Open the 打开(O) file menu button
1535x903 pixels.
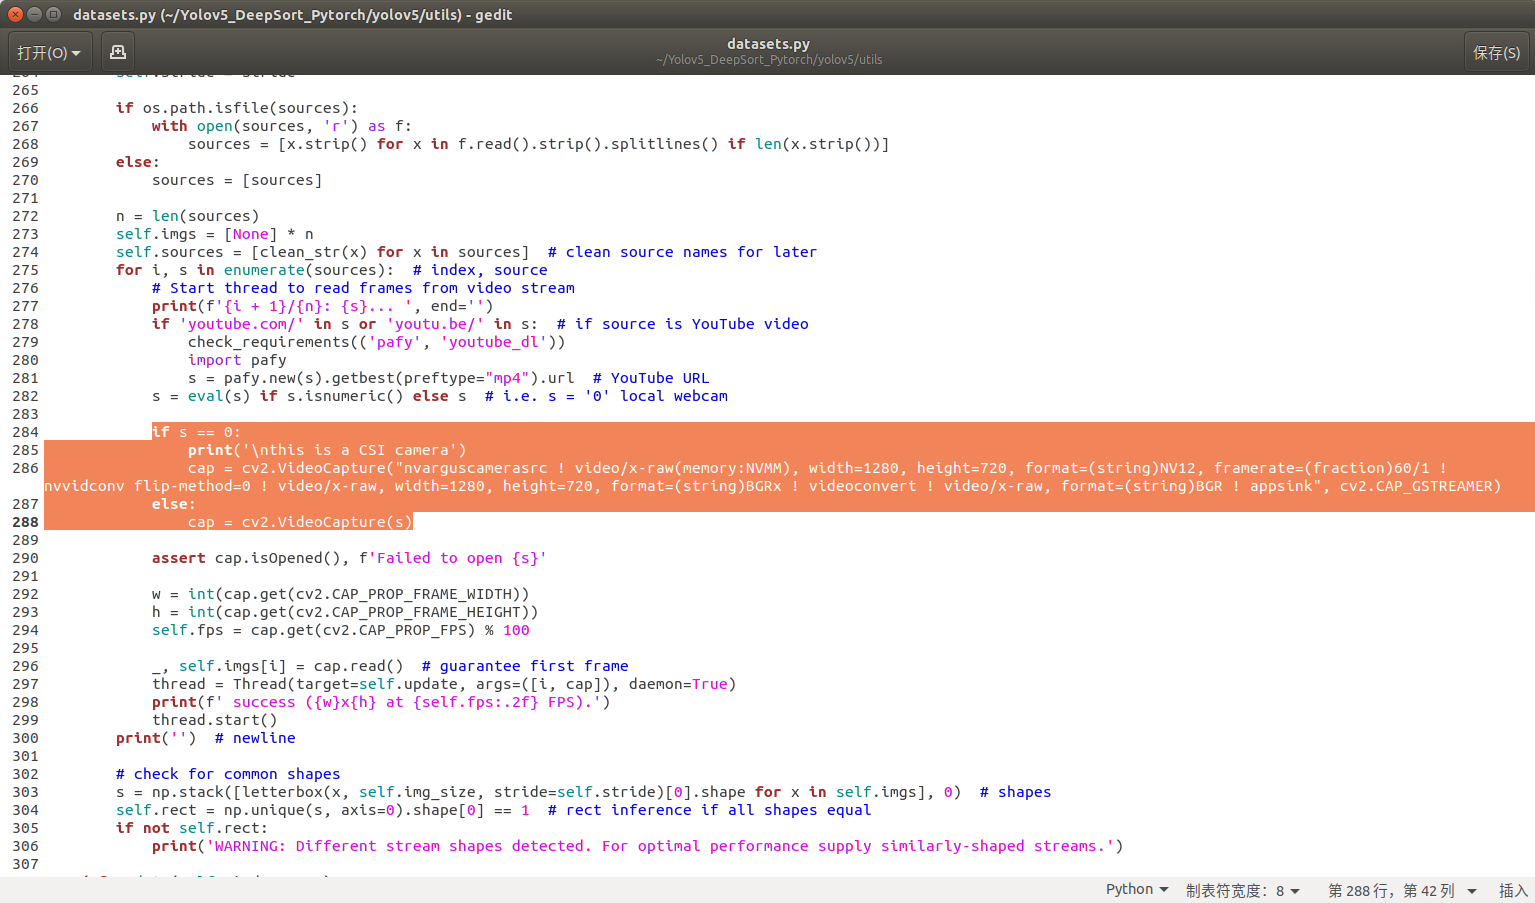[50, 52]
